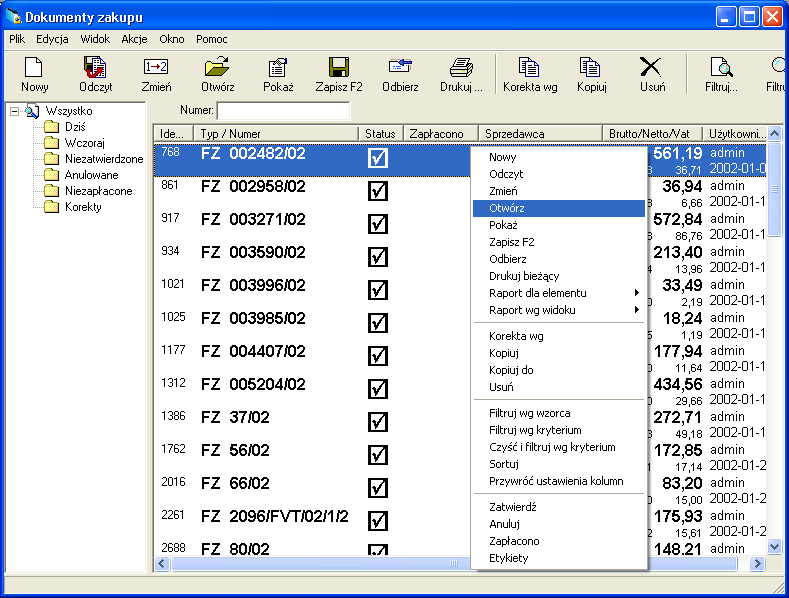Select the Korekty folder
The image size is (789, 598).
point(83,207)
